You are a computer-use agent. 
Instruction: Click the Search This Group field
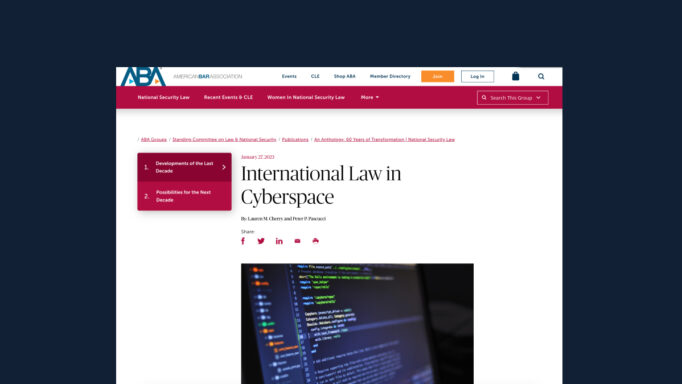[x=512, y=98]
